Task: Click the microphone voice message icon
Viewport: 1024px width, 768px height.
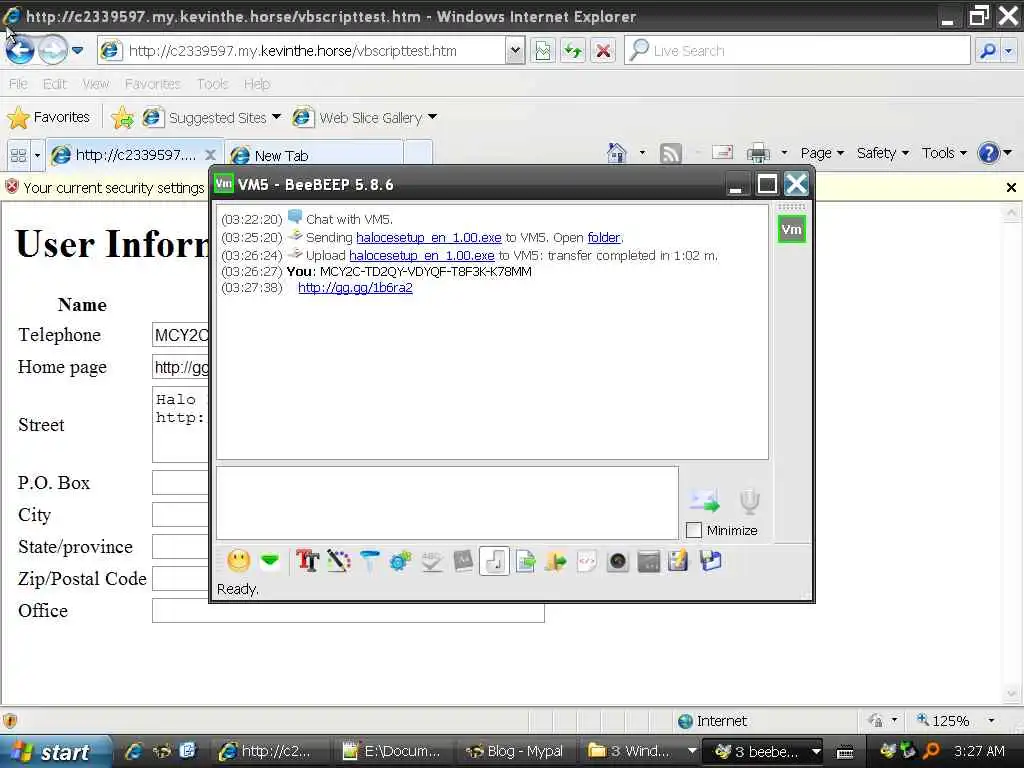Action: coord(749,500)
